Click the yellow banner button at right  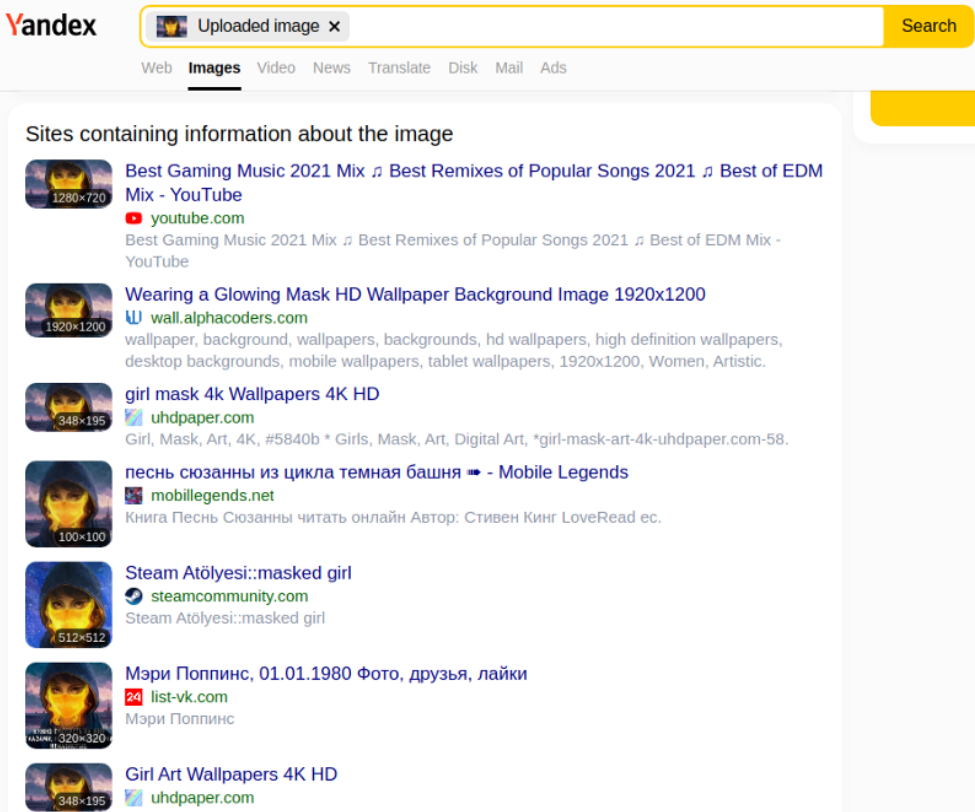point(923,108)
